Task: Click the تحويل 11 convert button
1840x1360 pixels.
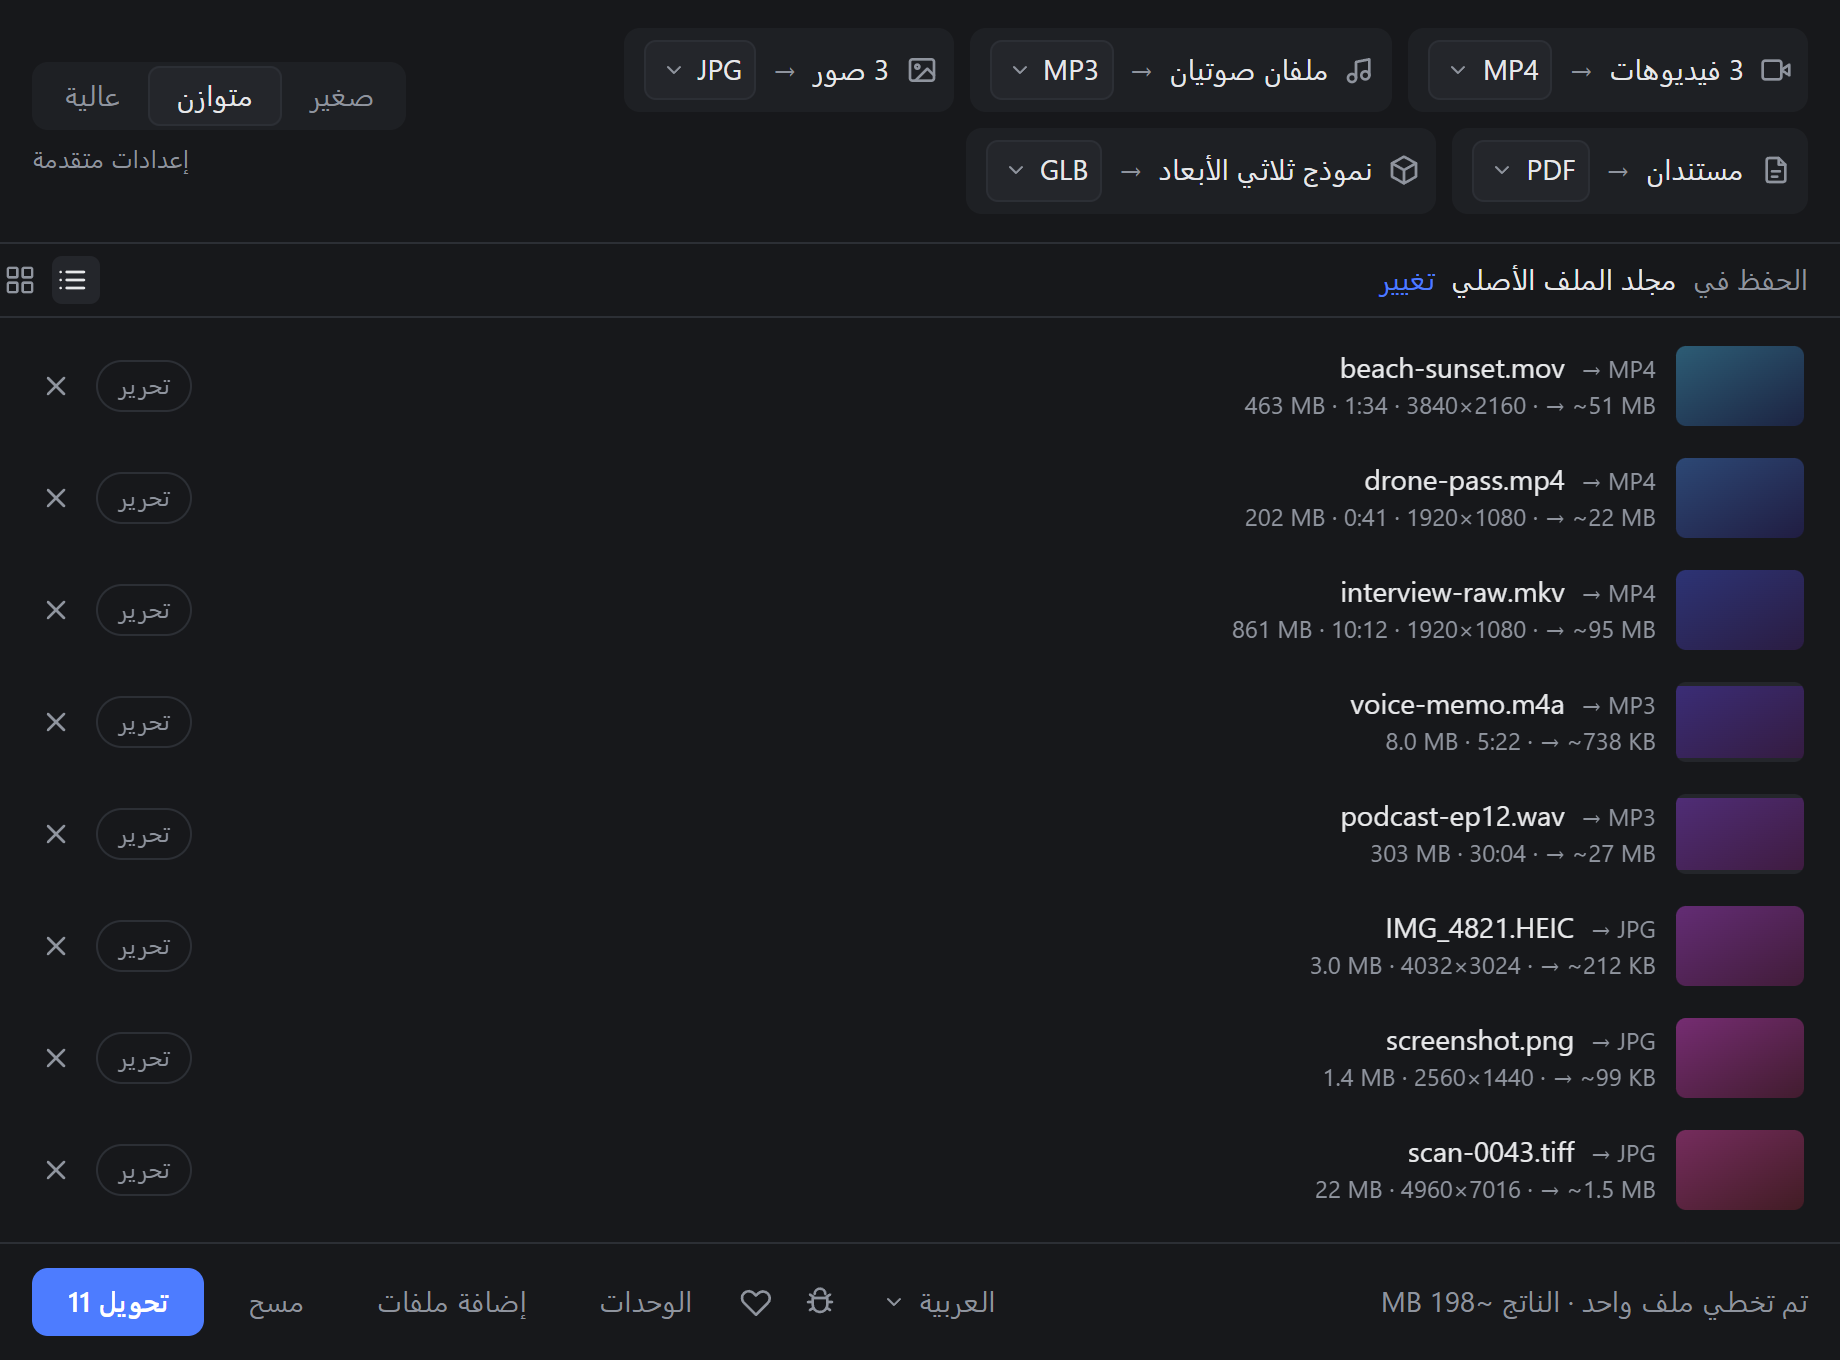Action: [118, 1302]
